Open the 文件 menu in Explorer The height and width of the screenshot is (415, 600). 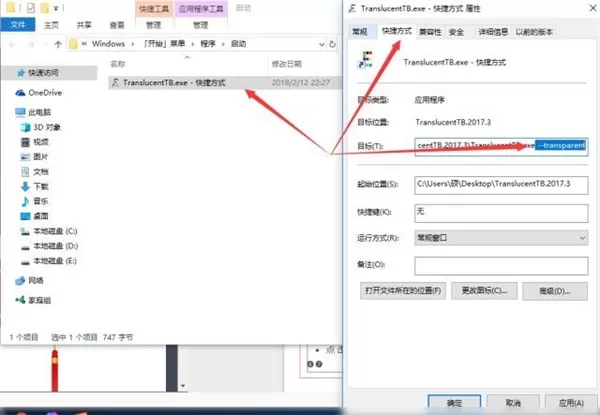18,25
